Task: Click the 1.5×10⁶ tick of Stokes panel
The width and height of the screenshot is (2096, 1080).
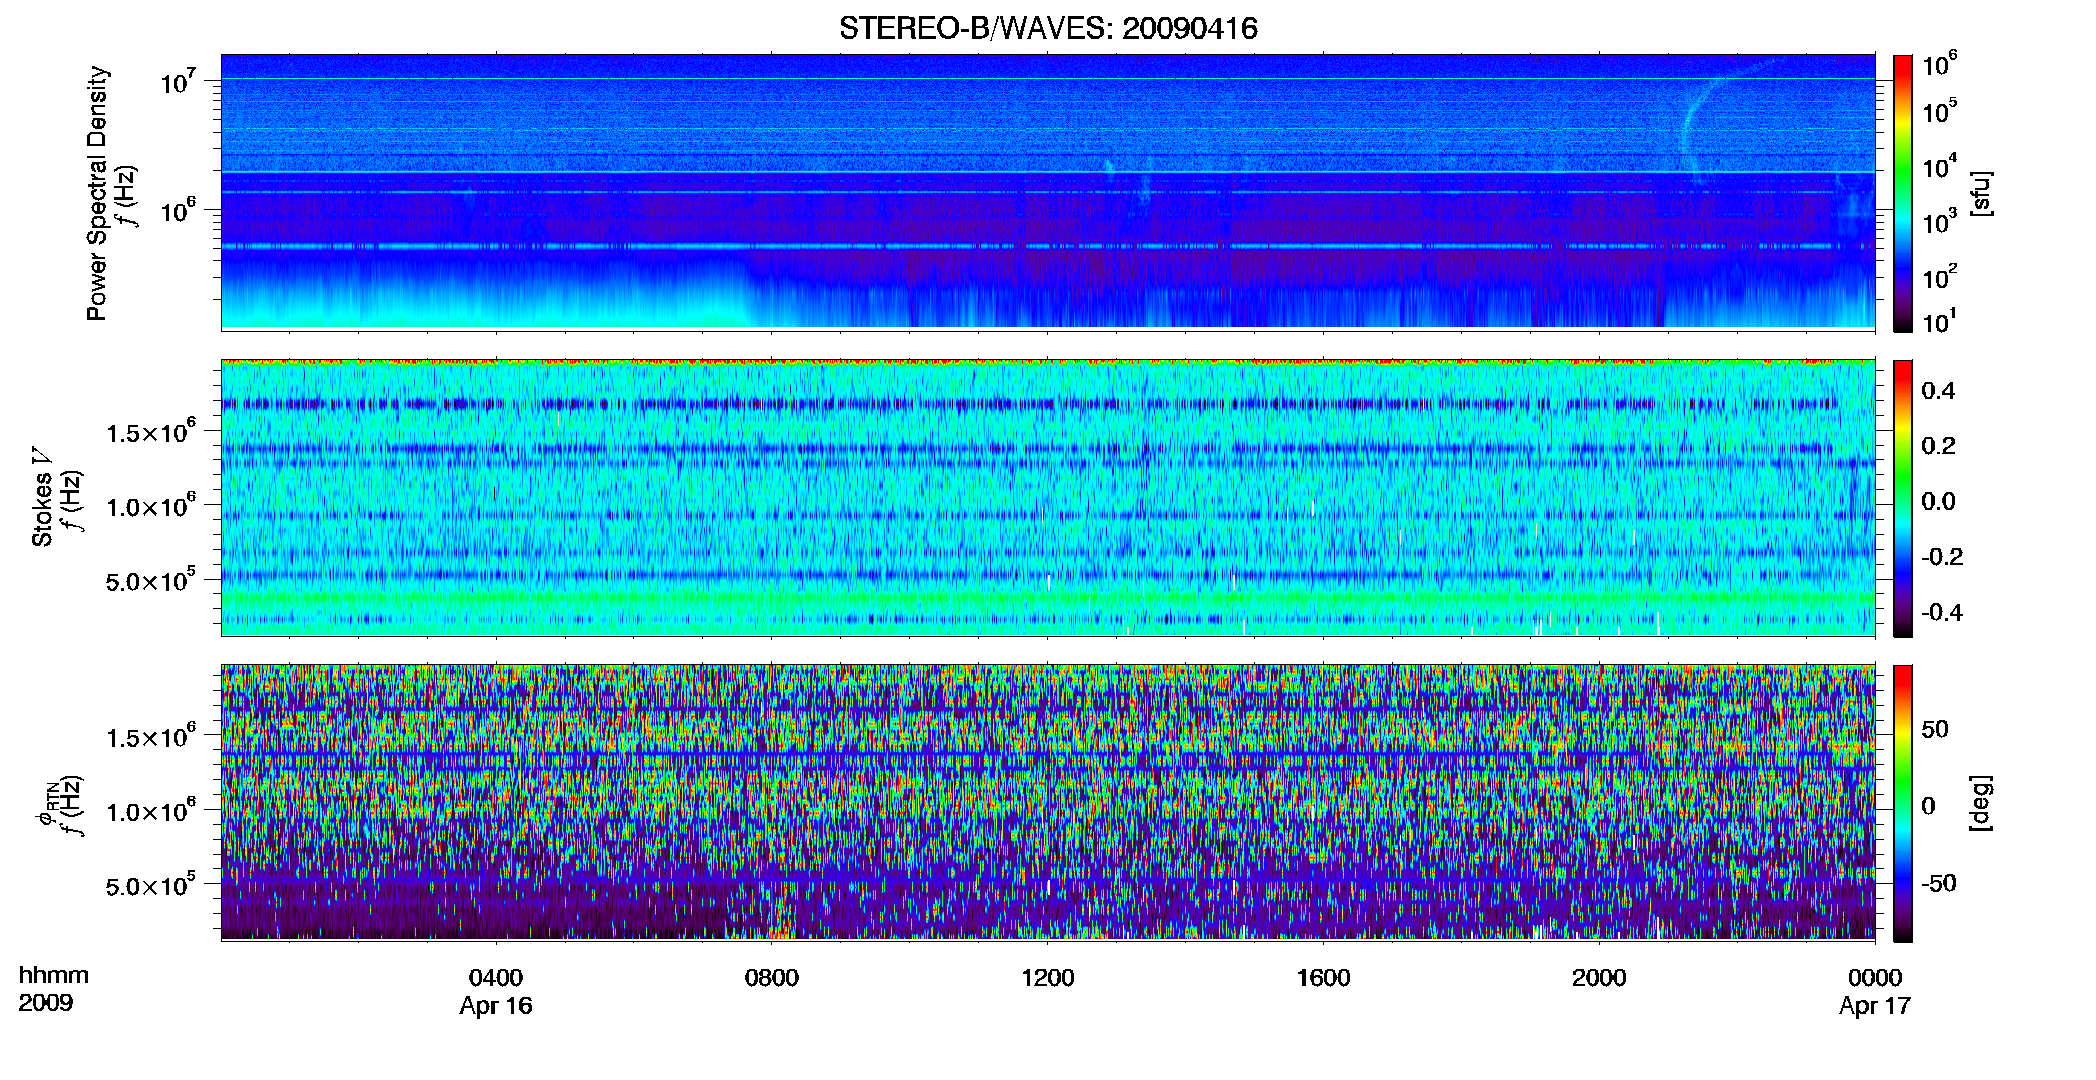Action: tap(151, 432)
